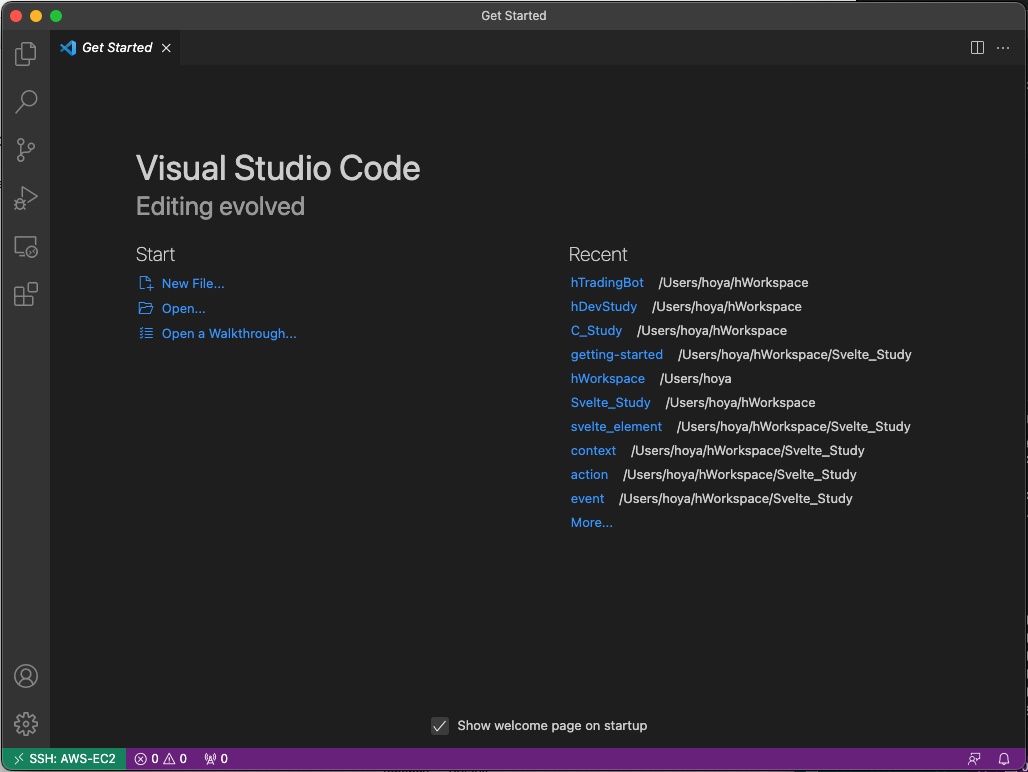Image resolution: width=1028 pixels, height=772 pixels.
Task: Click the forwarded ports indicator in status bar
Action: click(x=216, y=759)
